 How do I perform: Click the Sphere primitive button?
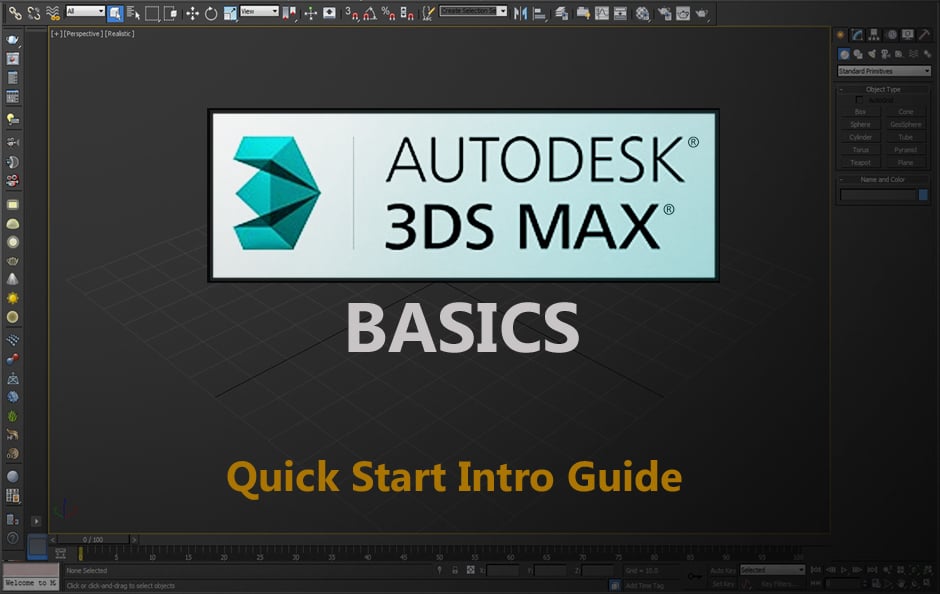pos(860,124)
